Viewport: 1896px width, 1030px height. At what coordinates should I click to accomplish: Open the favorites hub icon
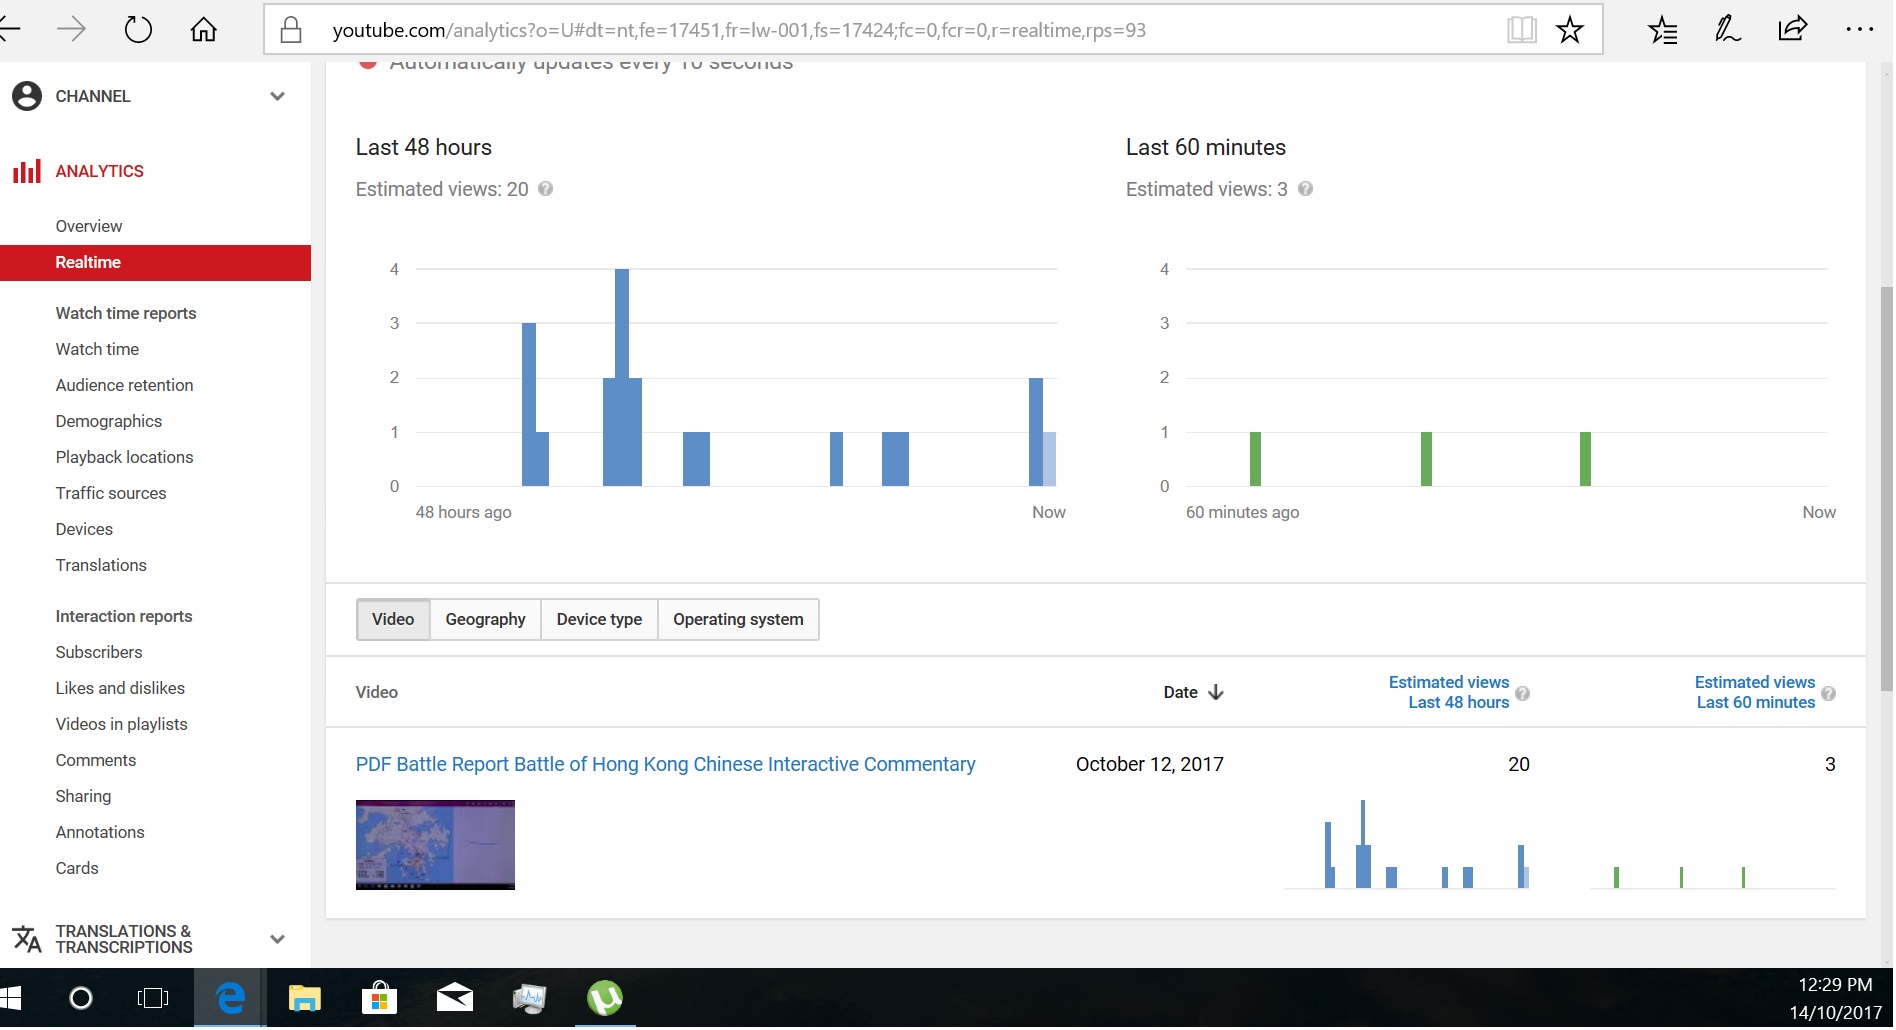(x=1663, y=30)
